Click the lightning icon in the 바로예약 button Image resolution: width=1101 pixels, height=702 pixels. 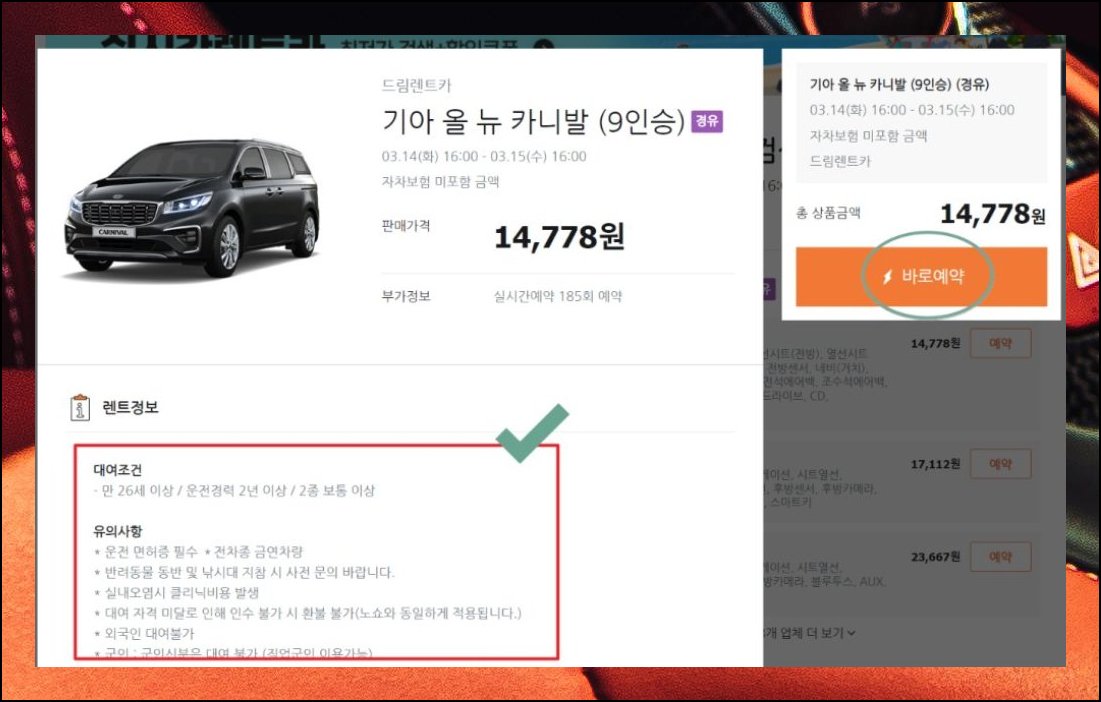(888, 277)
